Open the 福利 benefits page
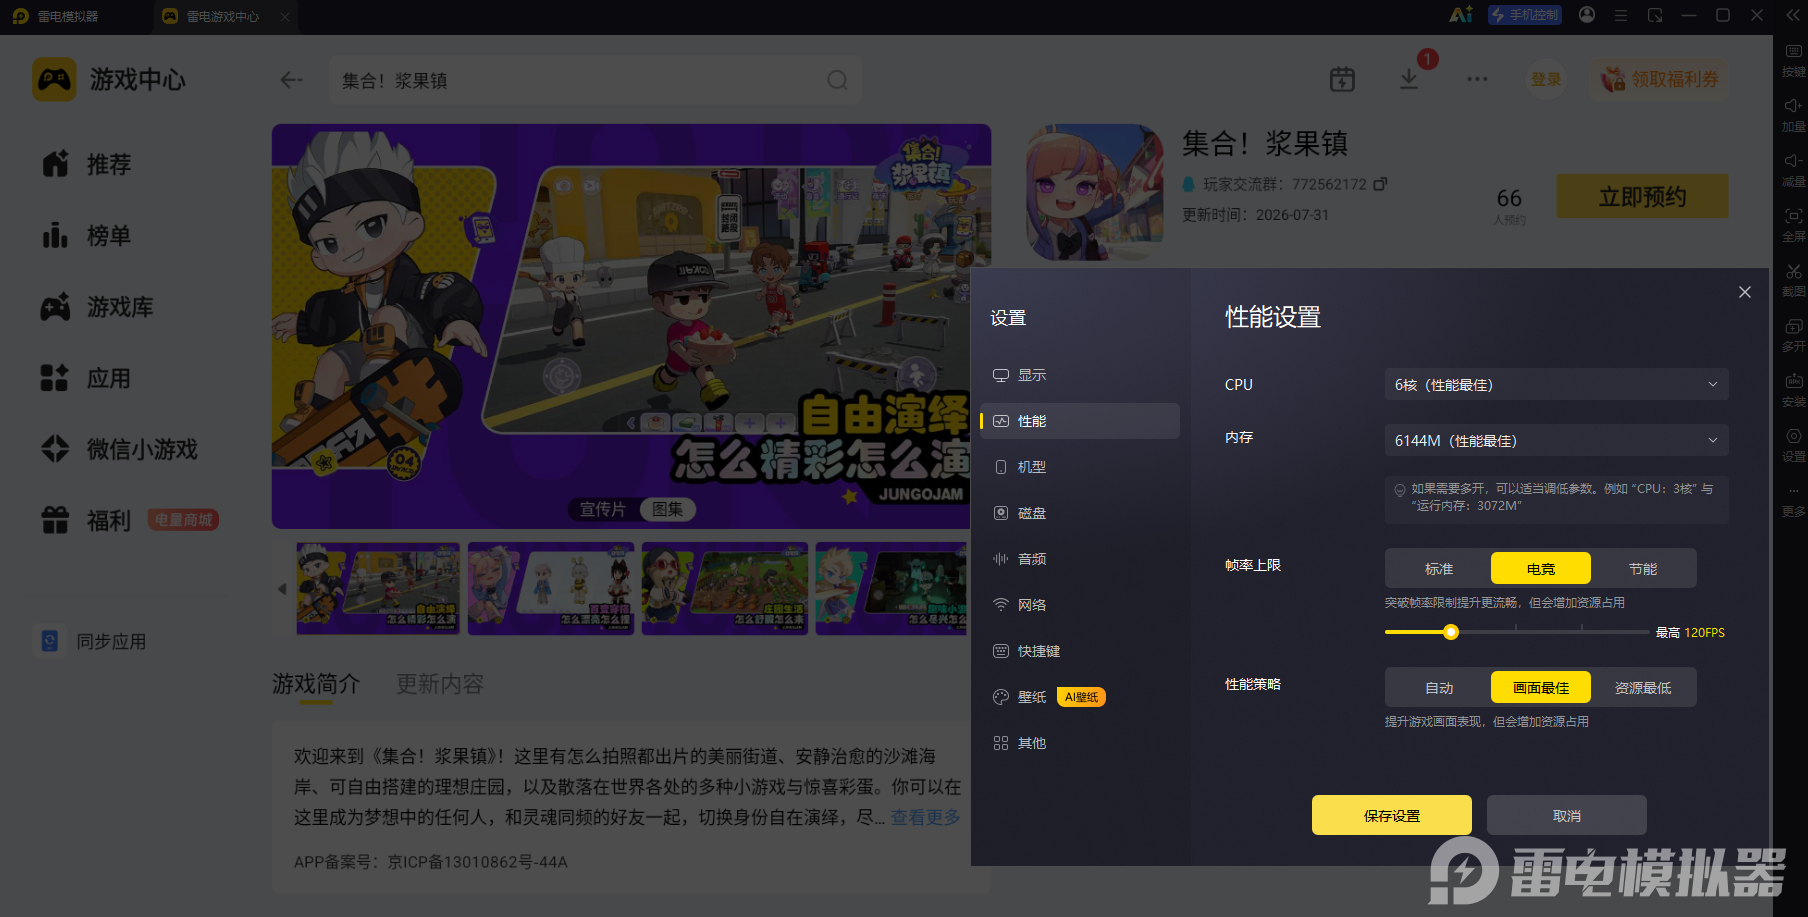Image resolution: width=1808 pixels, height=917 pixels. coord(87,521)
